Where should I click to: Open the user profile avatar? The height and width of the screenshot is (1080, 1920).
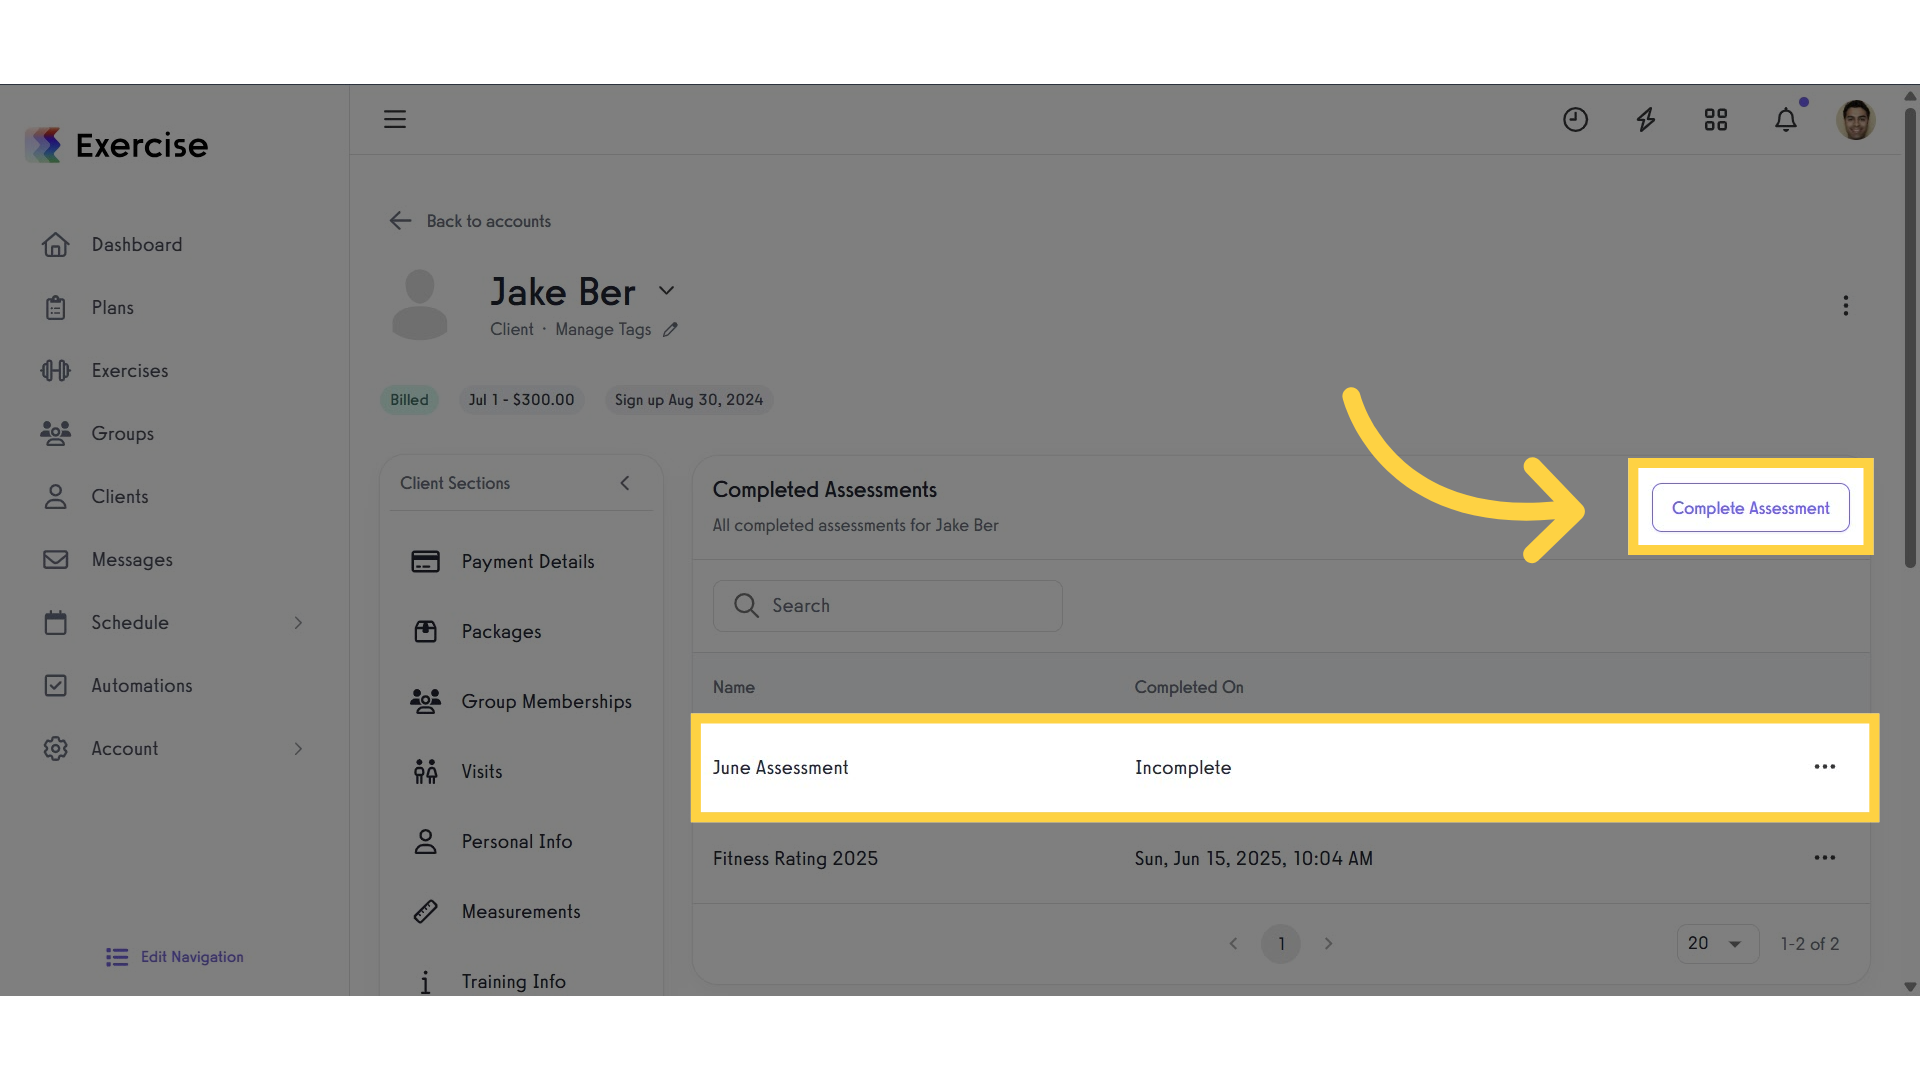click(1856, 120)
